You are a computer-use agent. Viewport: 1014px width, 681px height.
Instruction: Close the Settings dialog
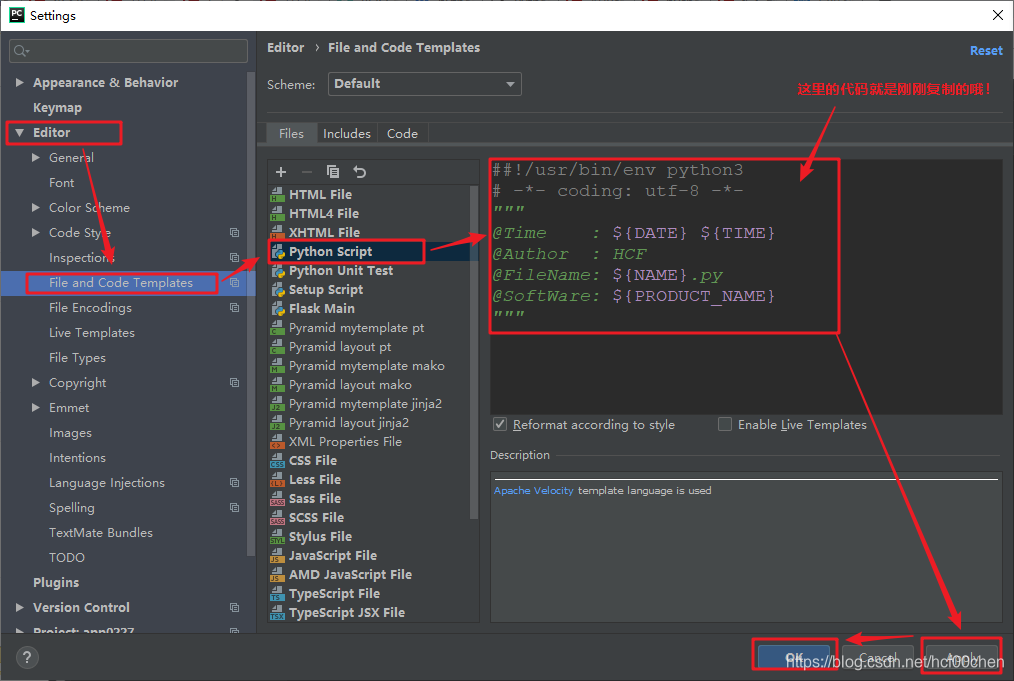click(x=998, y=15)
